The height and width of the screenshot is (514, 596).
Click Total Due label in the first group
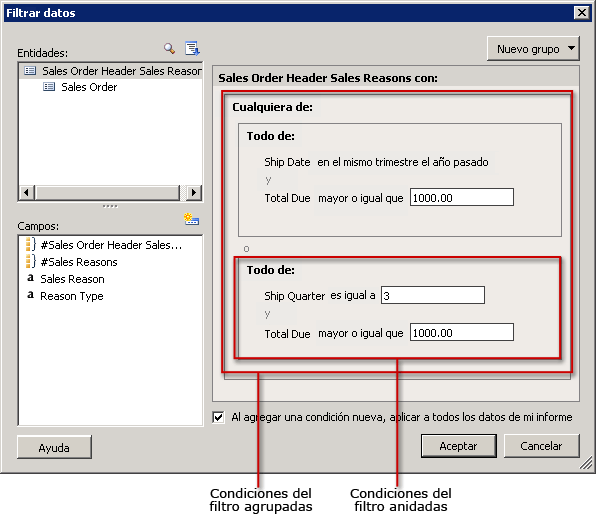[x=287, y=198]
